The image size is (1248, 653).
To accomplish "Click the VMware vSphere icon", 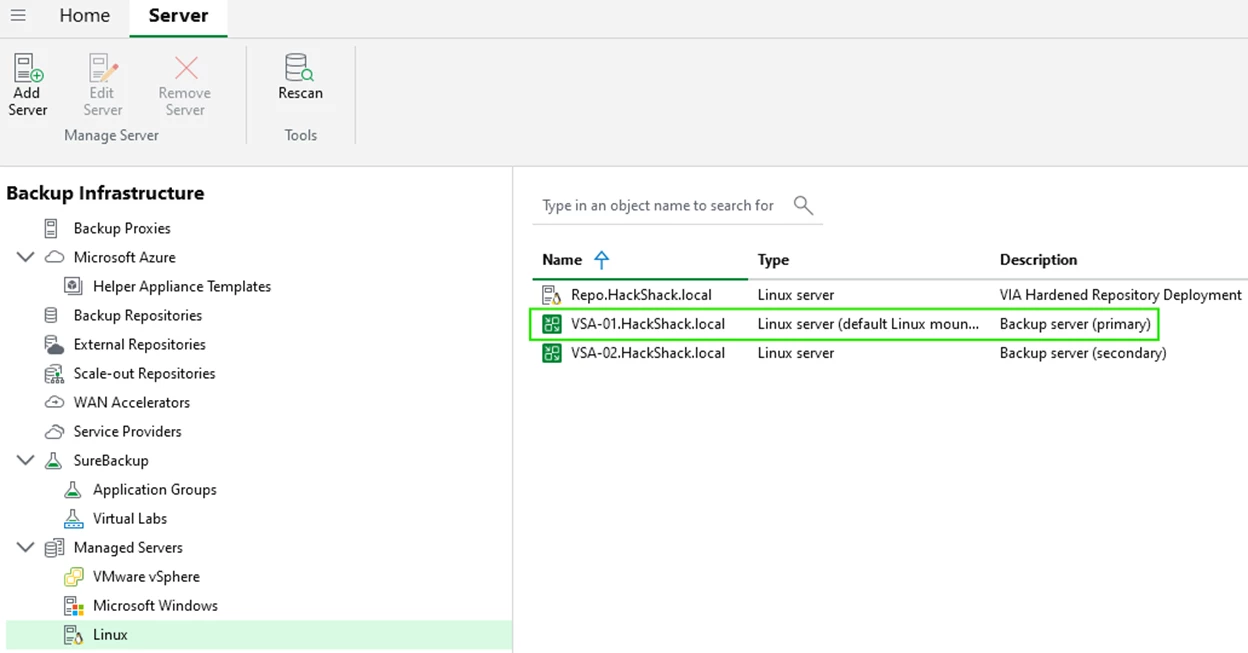I will (x=73, y=576).
